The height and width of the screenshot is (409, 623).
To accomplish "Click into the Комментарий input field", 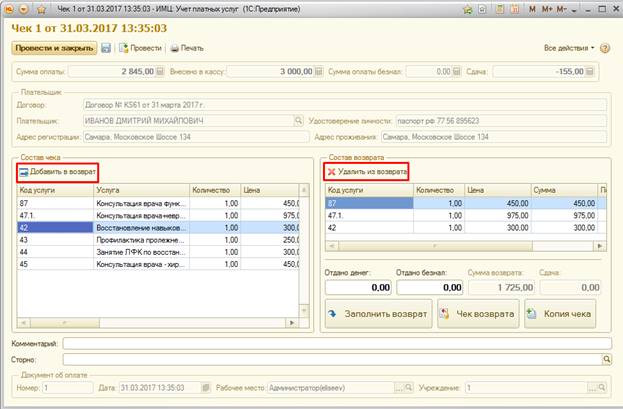I will pos(335,342).
